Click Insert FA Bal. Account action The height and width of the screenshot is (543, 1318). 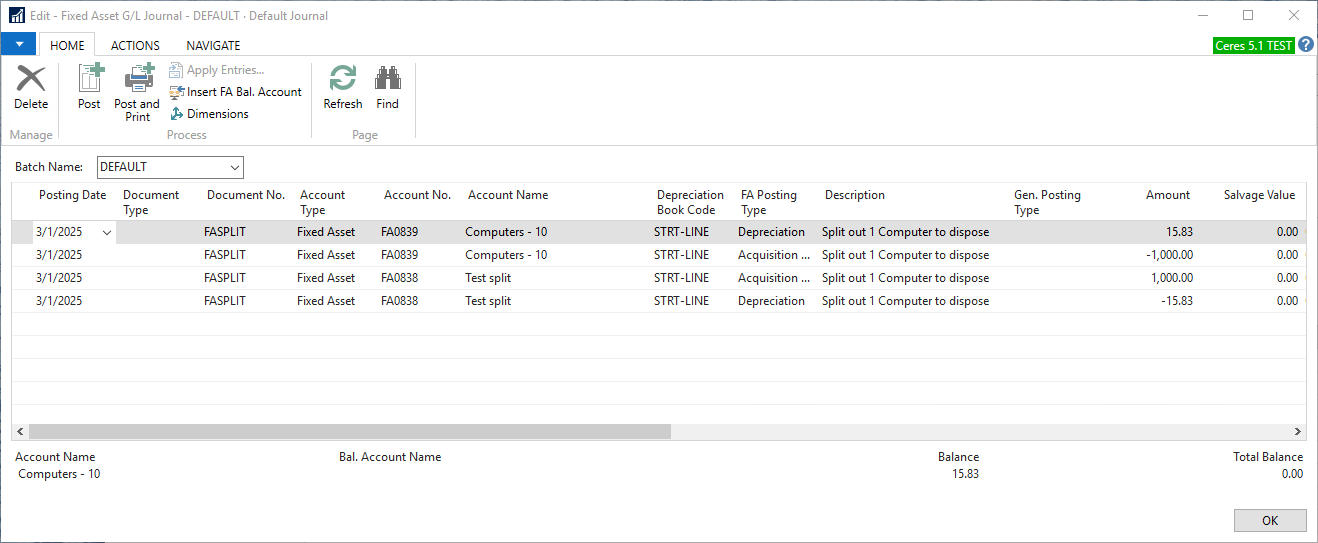236,92
